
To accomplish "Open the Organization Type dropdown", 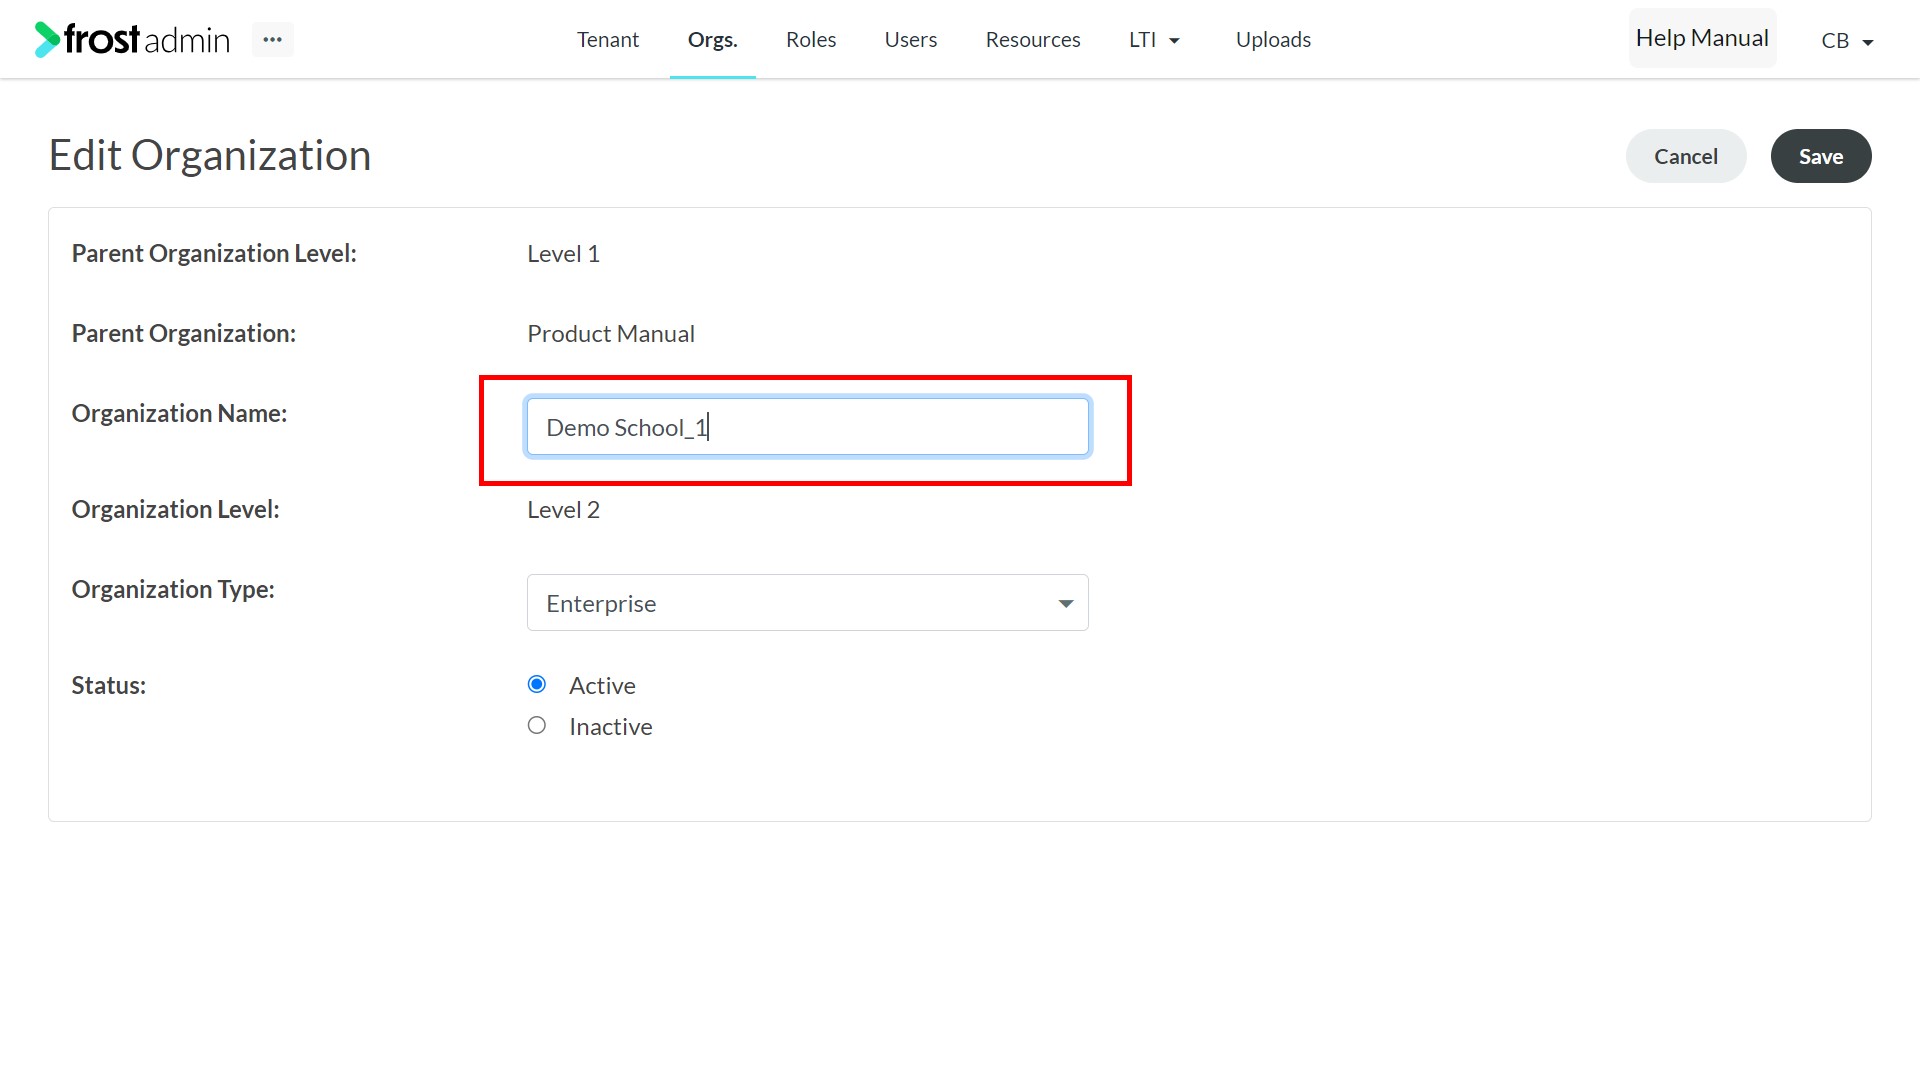I will [807, 603].
